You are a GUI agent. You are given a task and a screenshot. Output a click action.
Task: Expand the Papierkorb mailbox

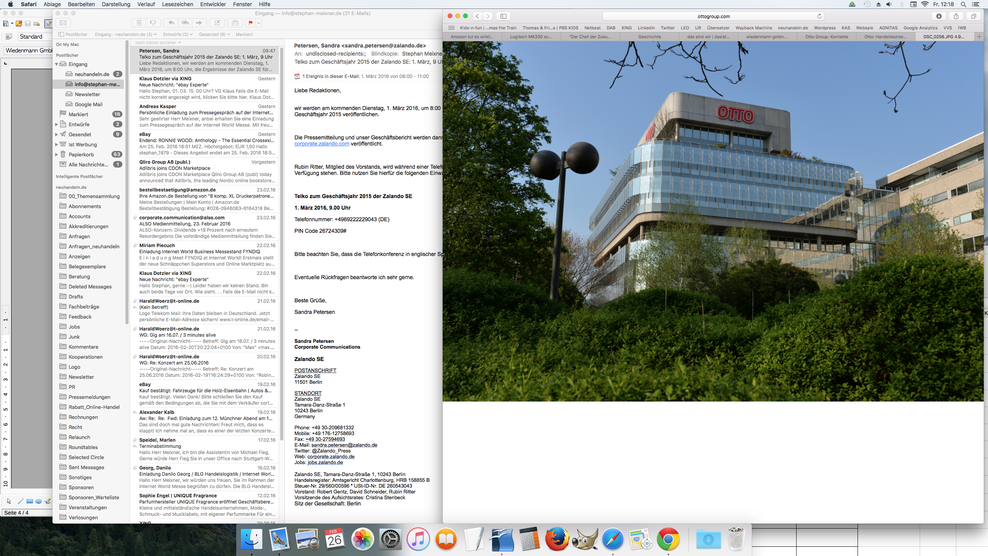pos(56,154)
